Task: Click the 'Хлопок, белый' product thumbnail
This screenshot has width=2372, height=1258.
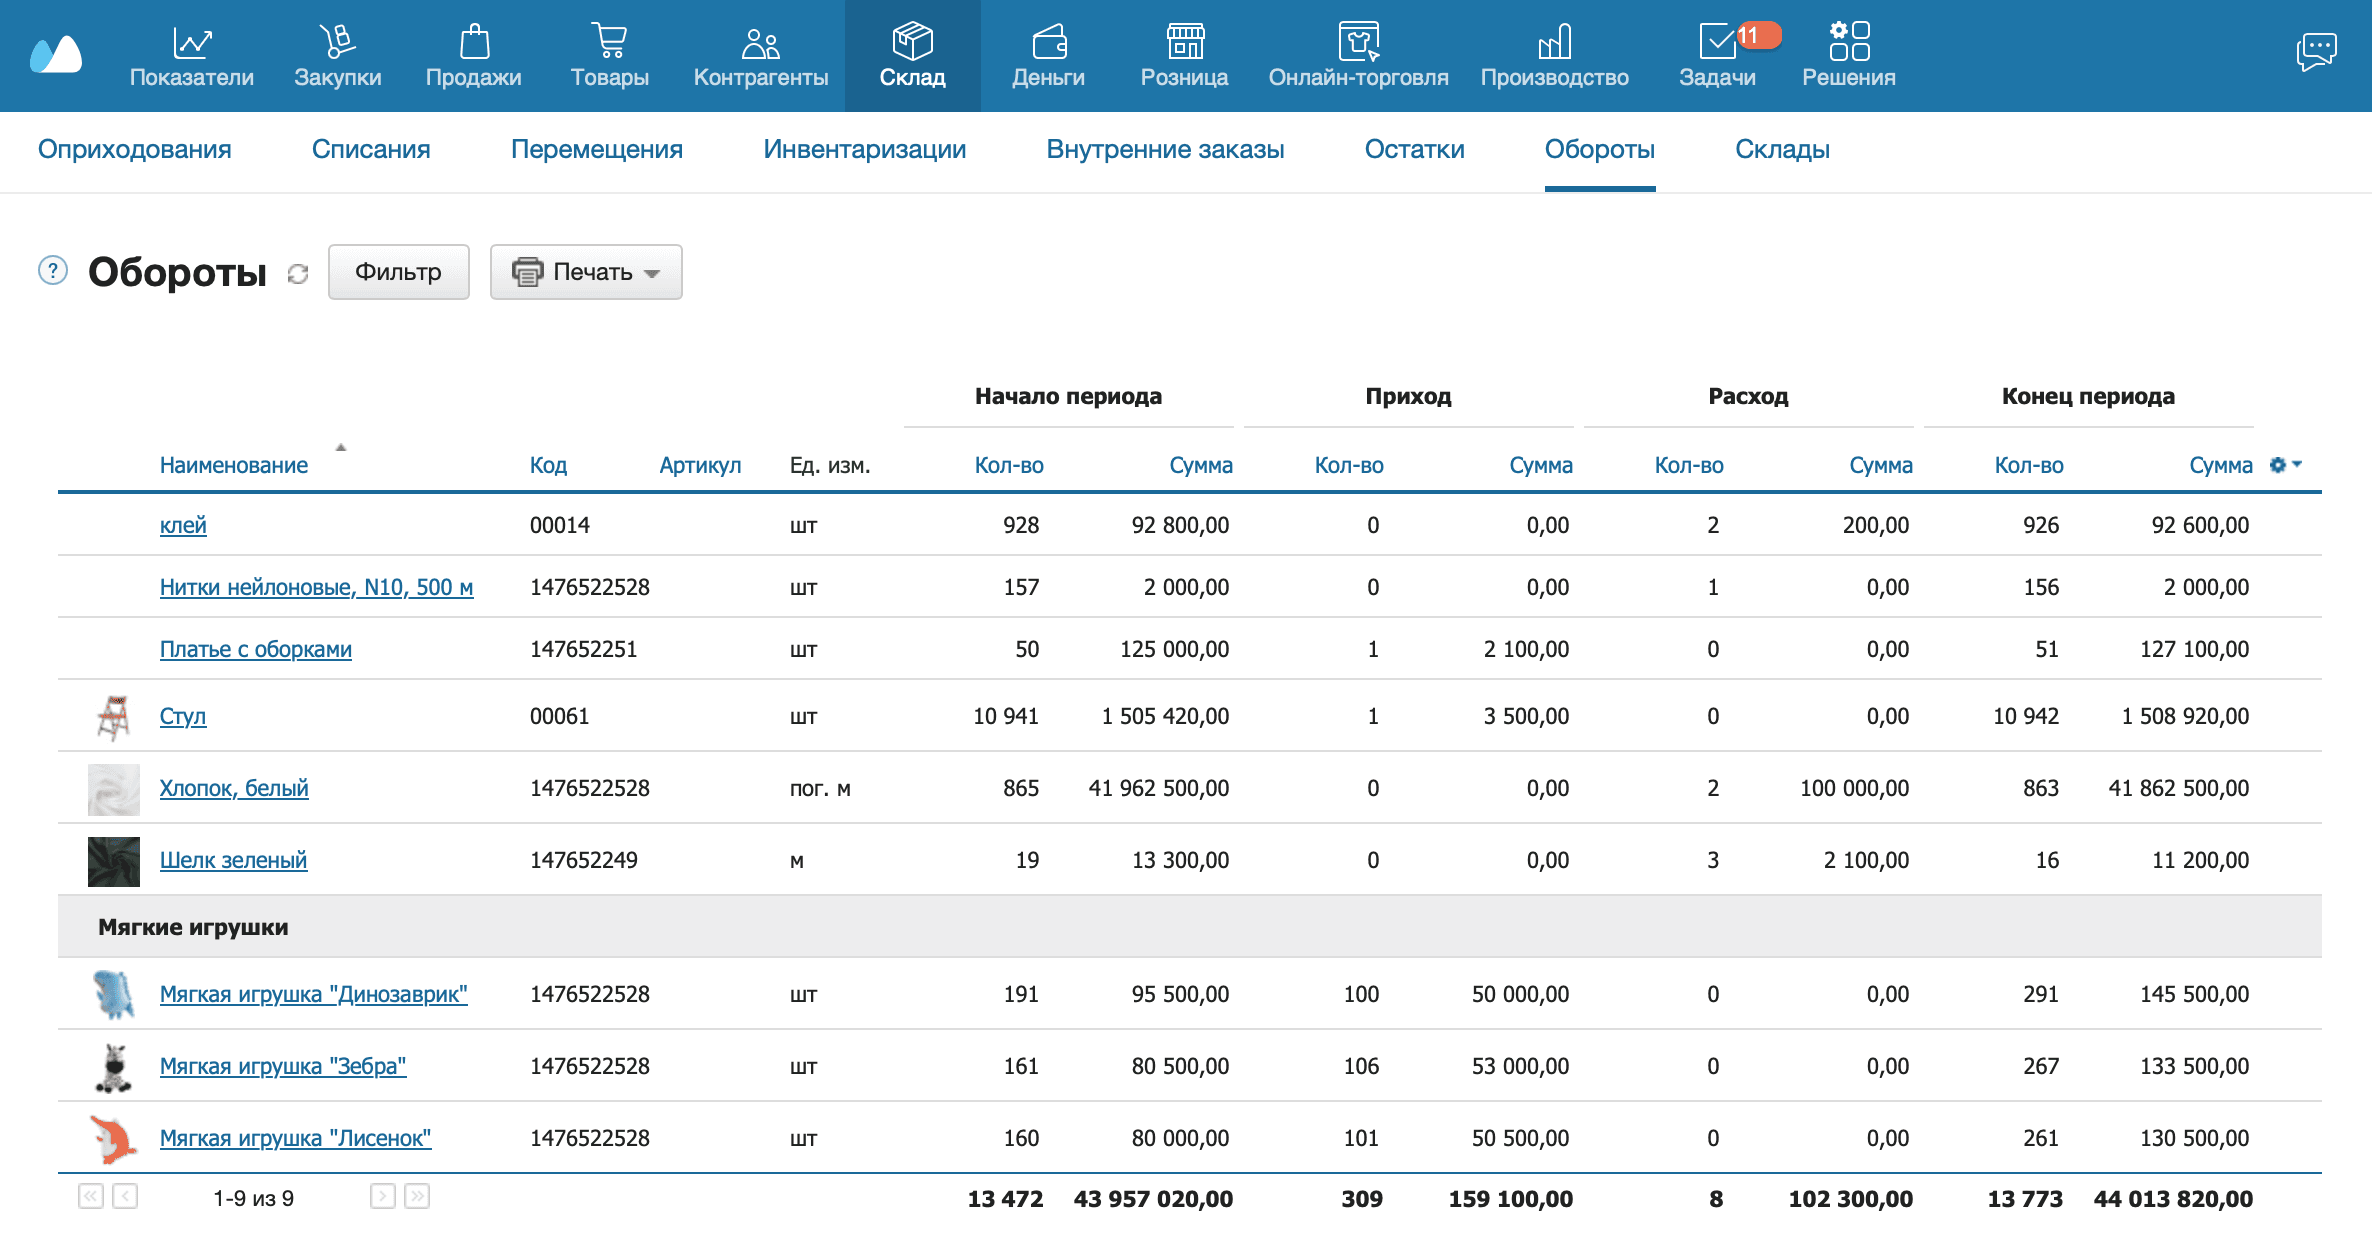Action: pos(114,788)
